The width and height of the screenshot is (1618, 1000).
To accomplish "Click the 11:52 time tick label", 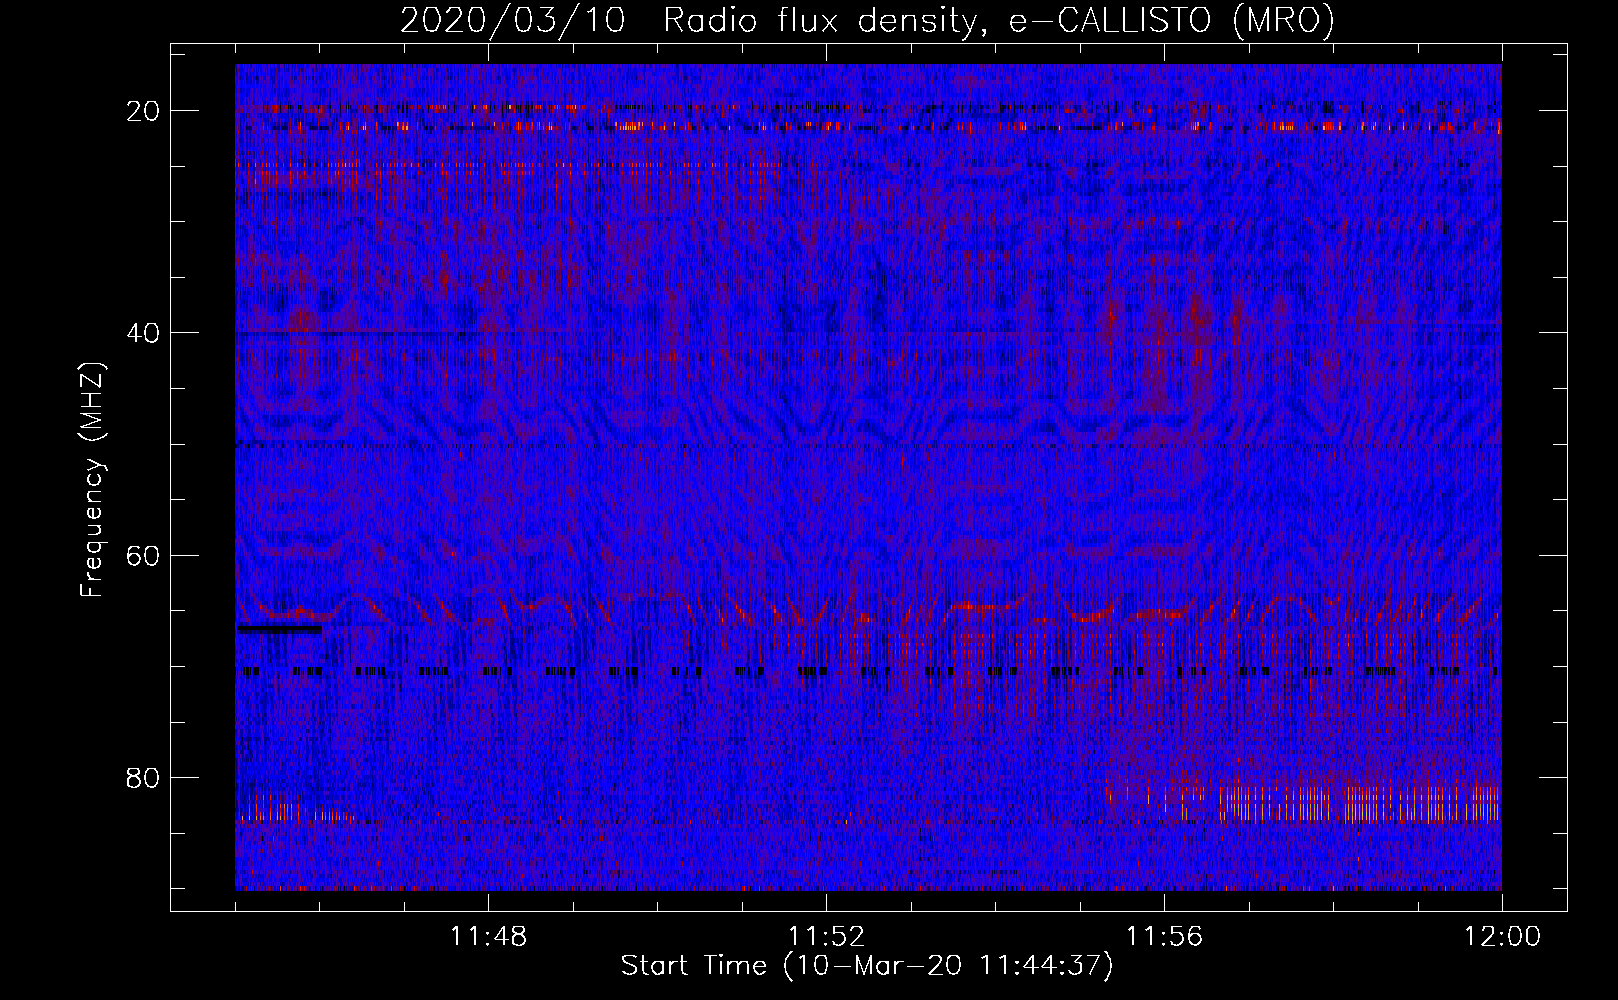I will coord(826,937).
